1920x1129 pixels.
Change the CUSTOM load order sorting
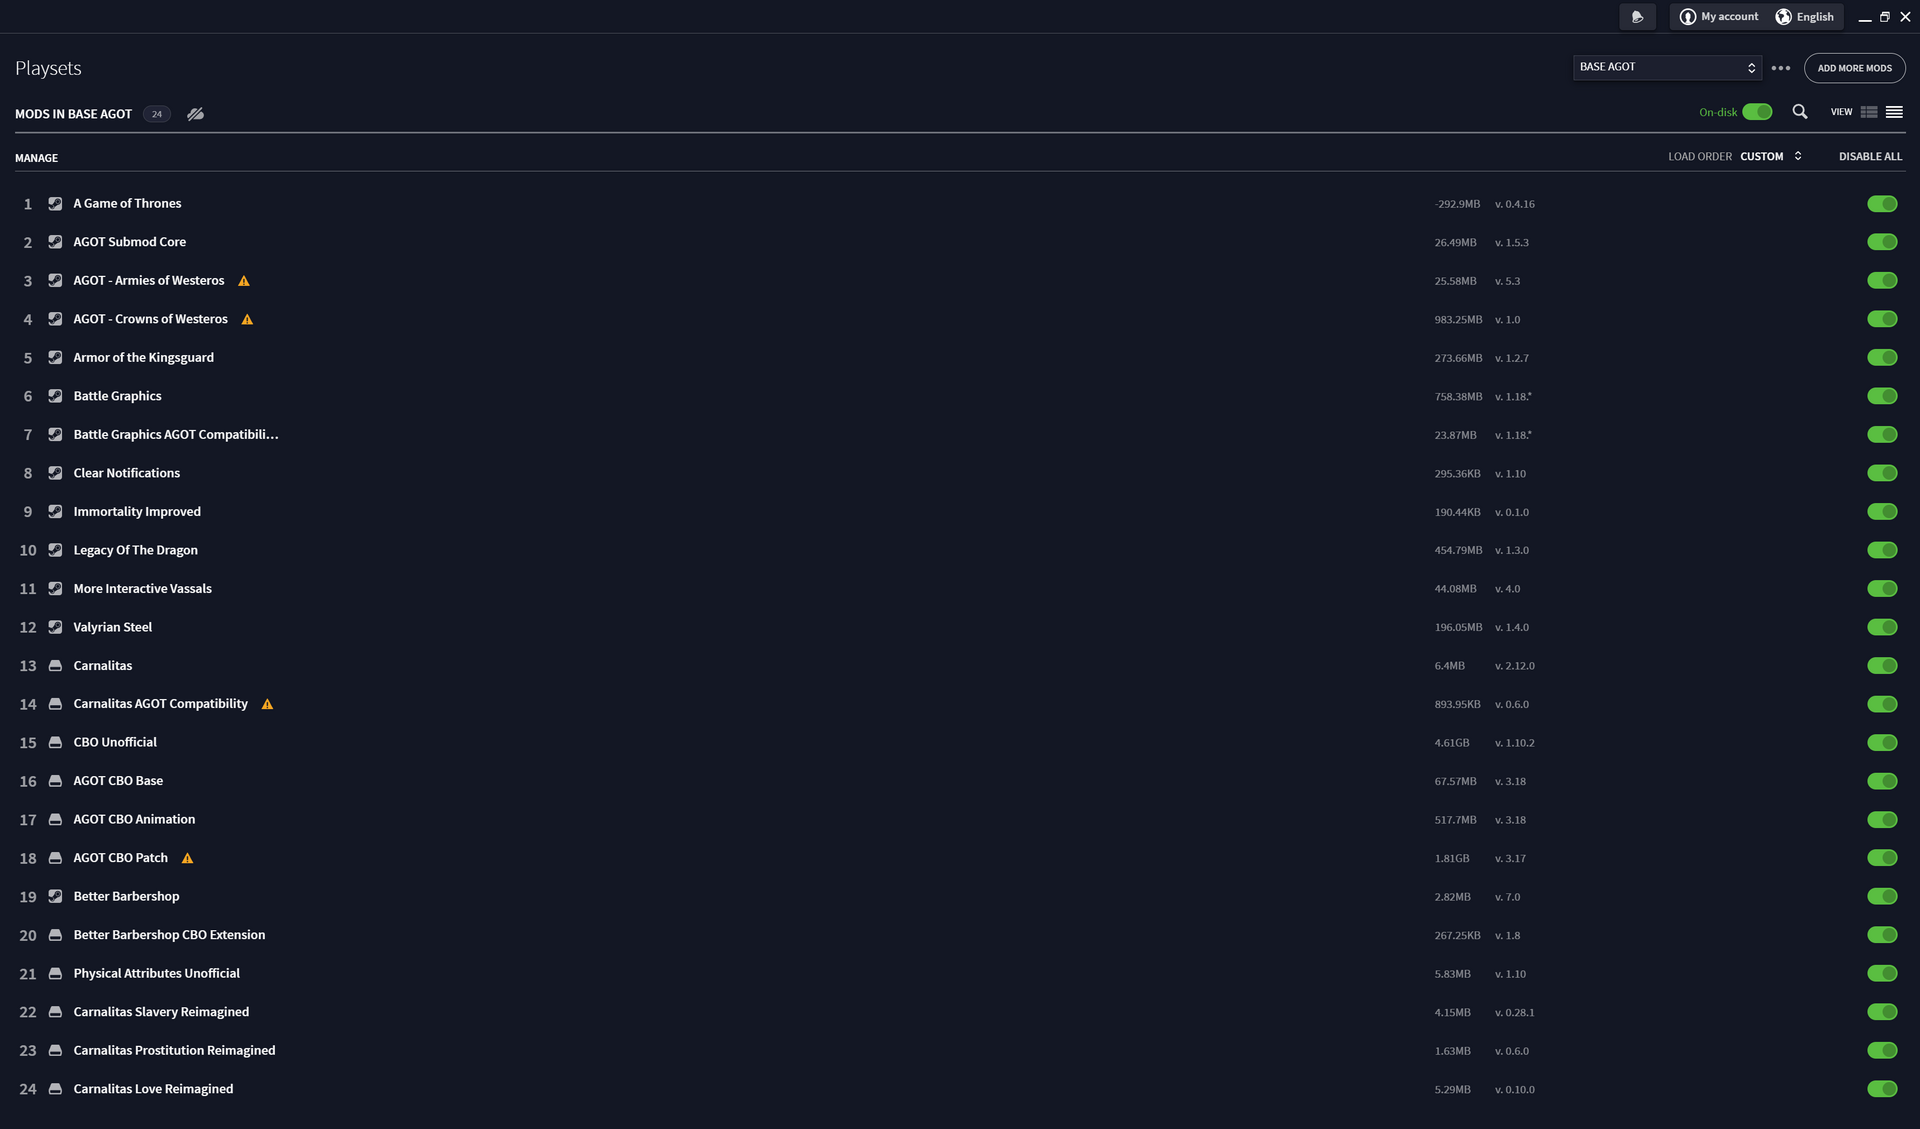click(x=1771, y=157)
